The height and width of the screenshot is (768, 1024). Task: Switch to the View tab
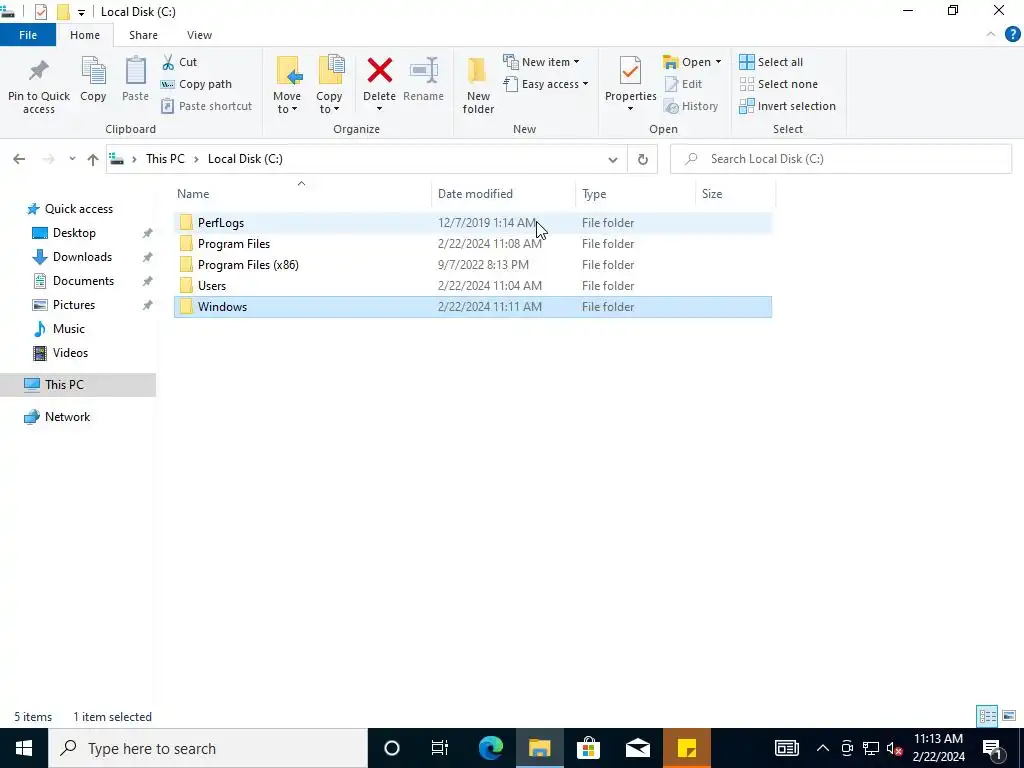tap(199, 35)
